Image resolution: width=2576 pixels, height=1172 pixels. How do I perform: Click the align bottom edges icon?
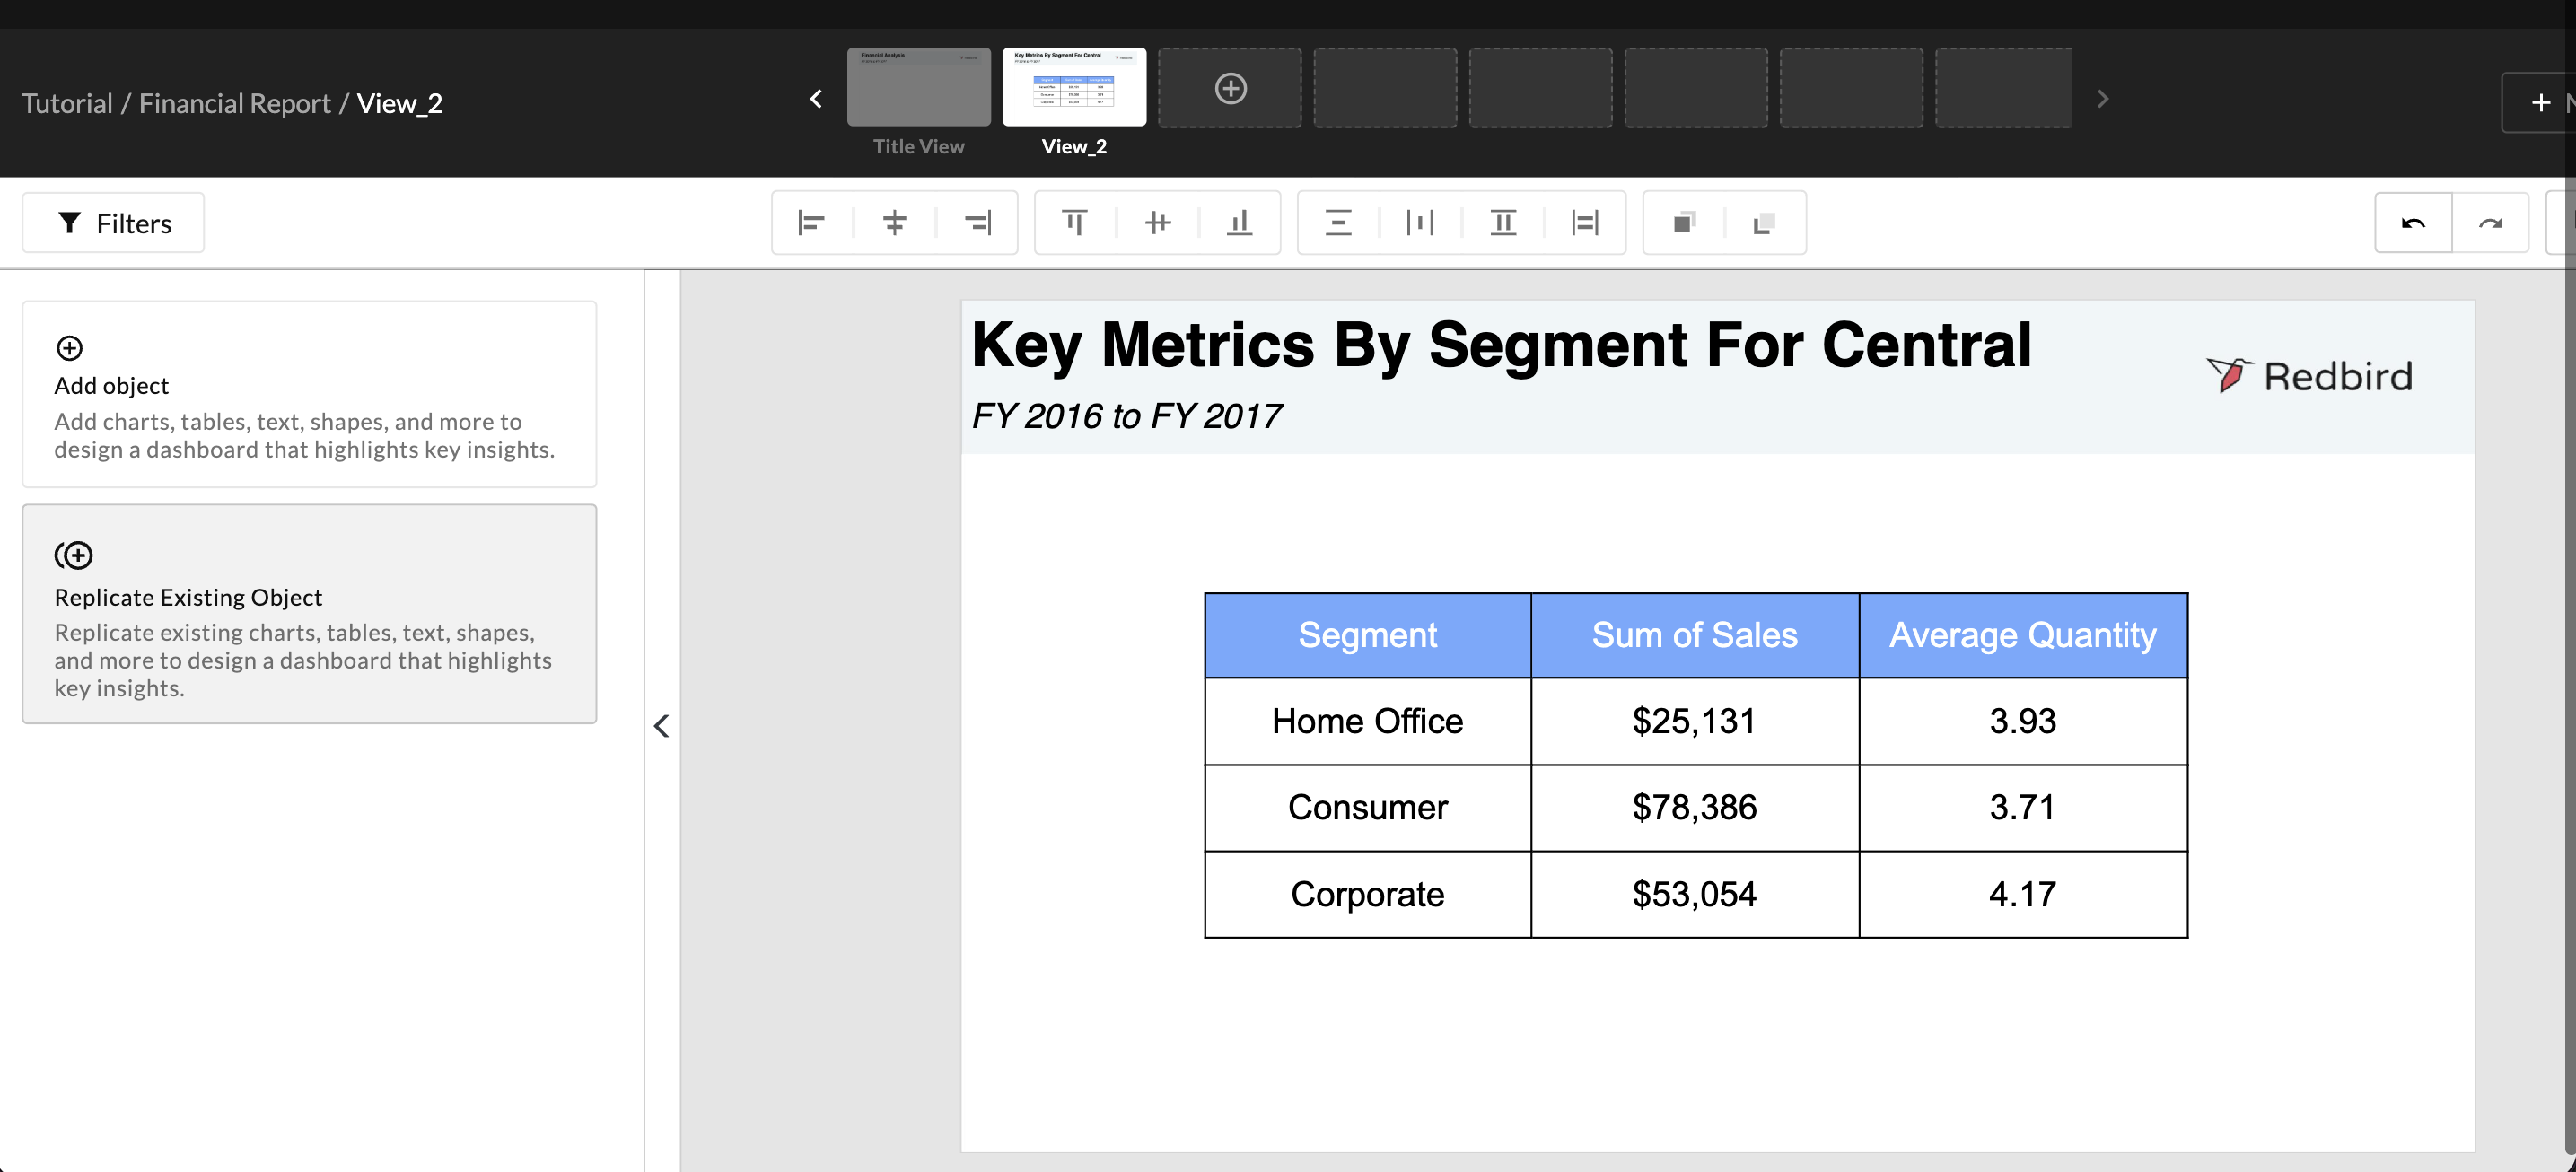click(1240, 223)
